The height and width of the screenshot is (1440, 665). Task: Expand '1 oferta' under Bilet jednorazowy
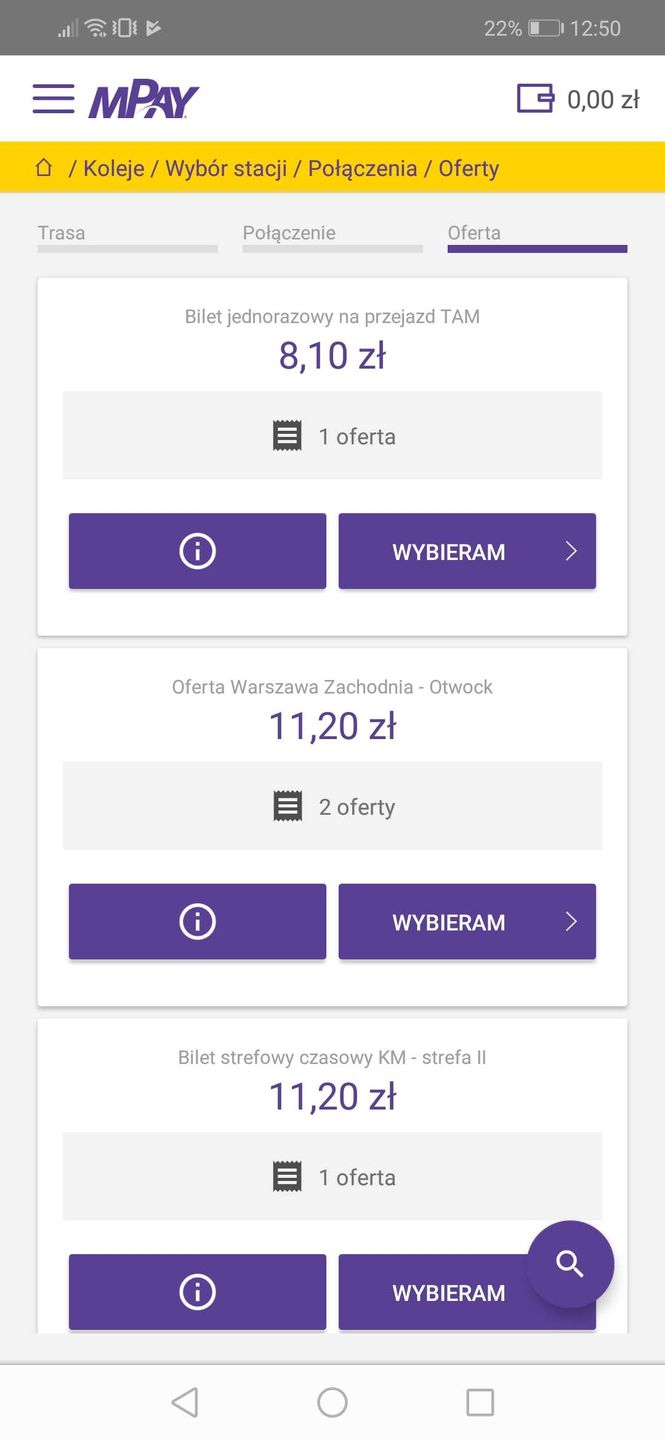pos(332,435)
